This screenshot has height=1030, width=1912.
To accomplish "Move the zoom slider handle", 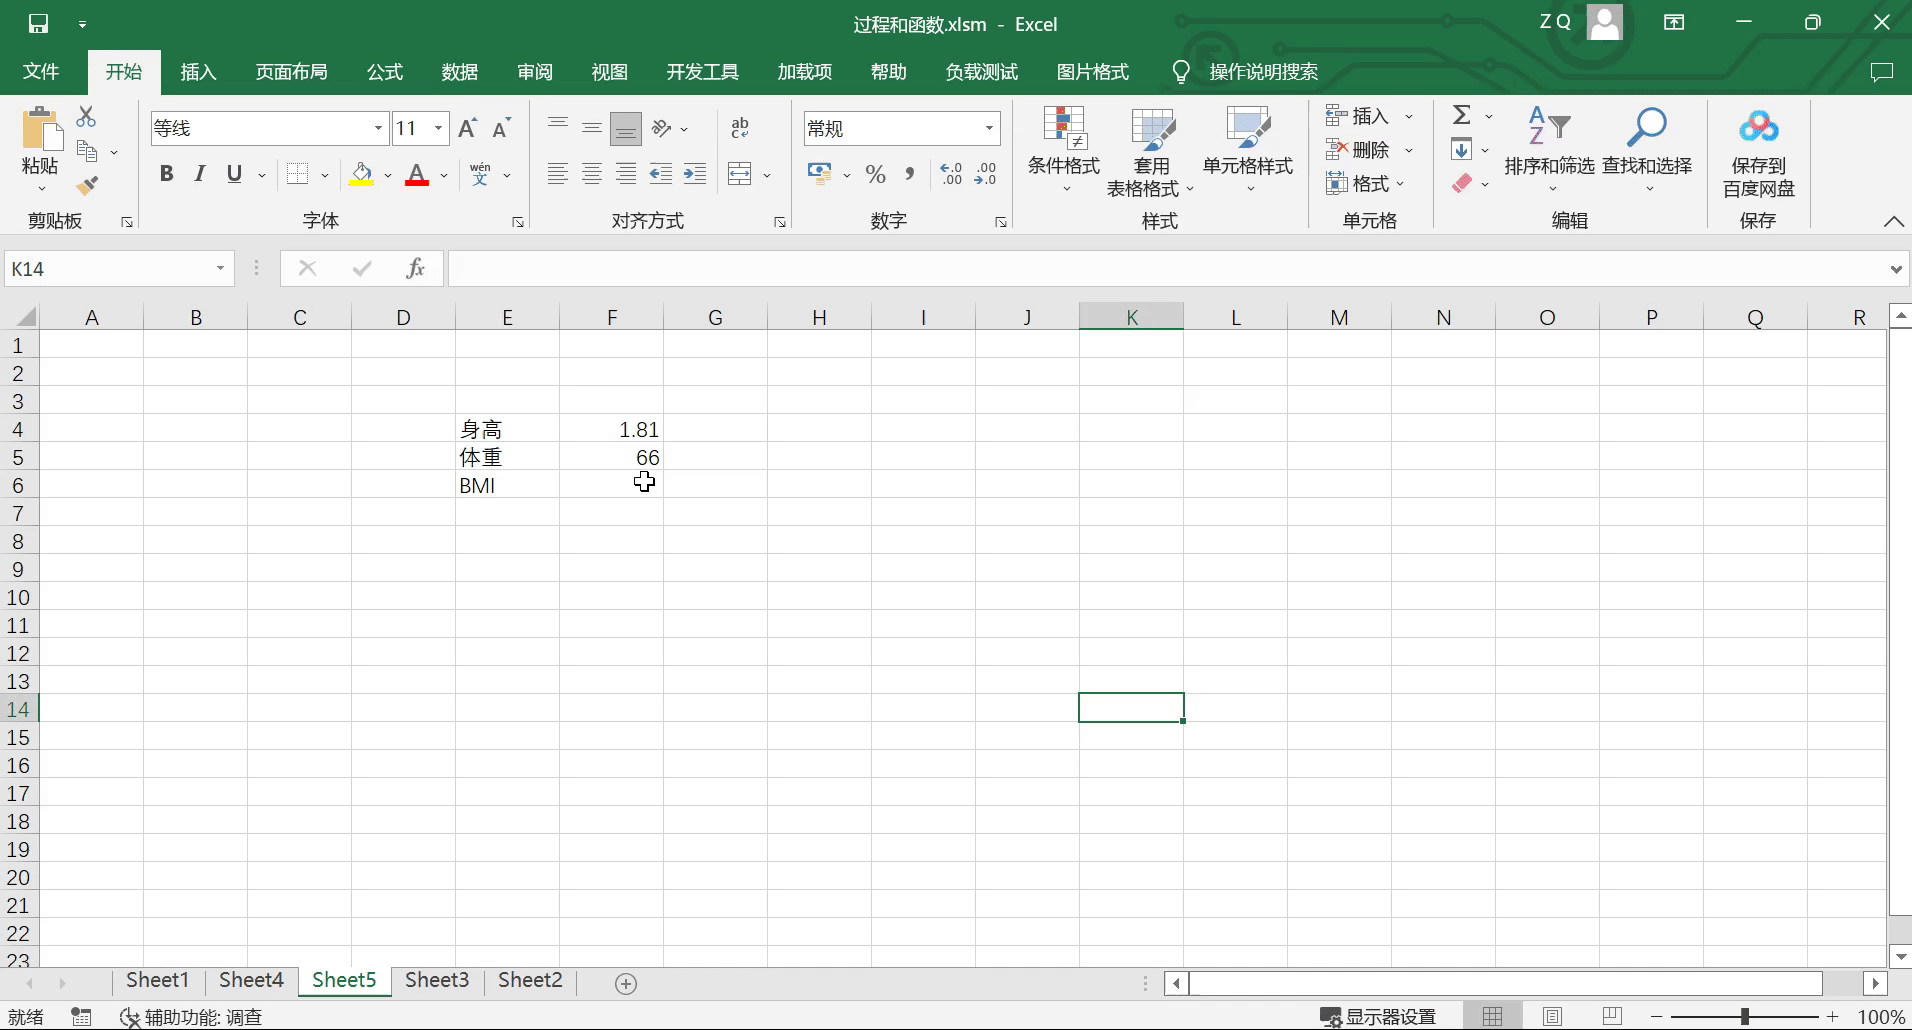I will coord(1745,1017).
